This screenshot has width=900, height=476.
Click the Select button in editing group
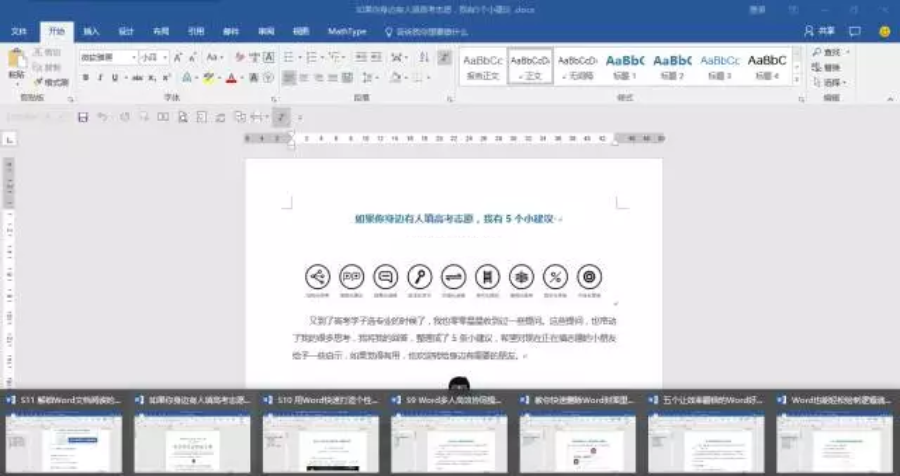pyautogui.click(x=830, y=83)
